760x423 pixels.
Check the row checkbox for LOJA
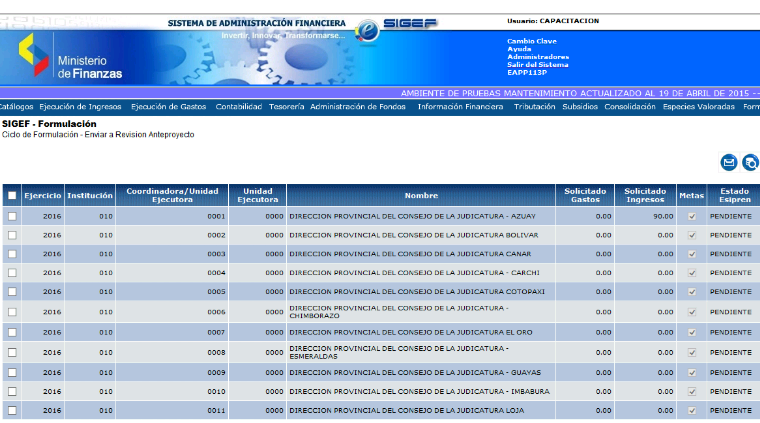tap(12, 410)
